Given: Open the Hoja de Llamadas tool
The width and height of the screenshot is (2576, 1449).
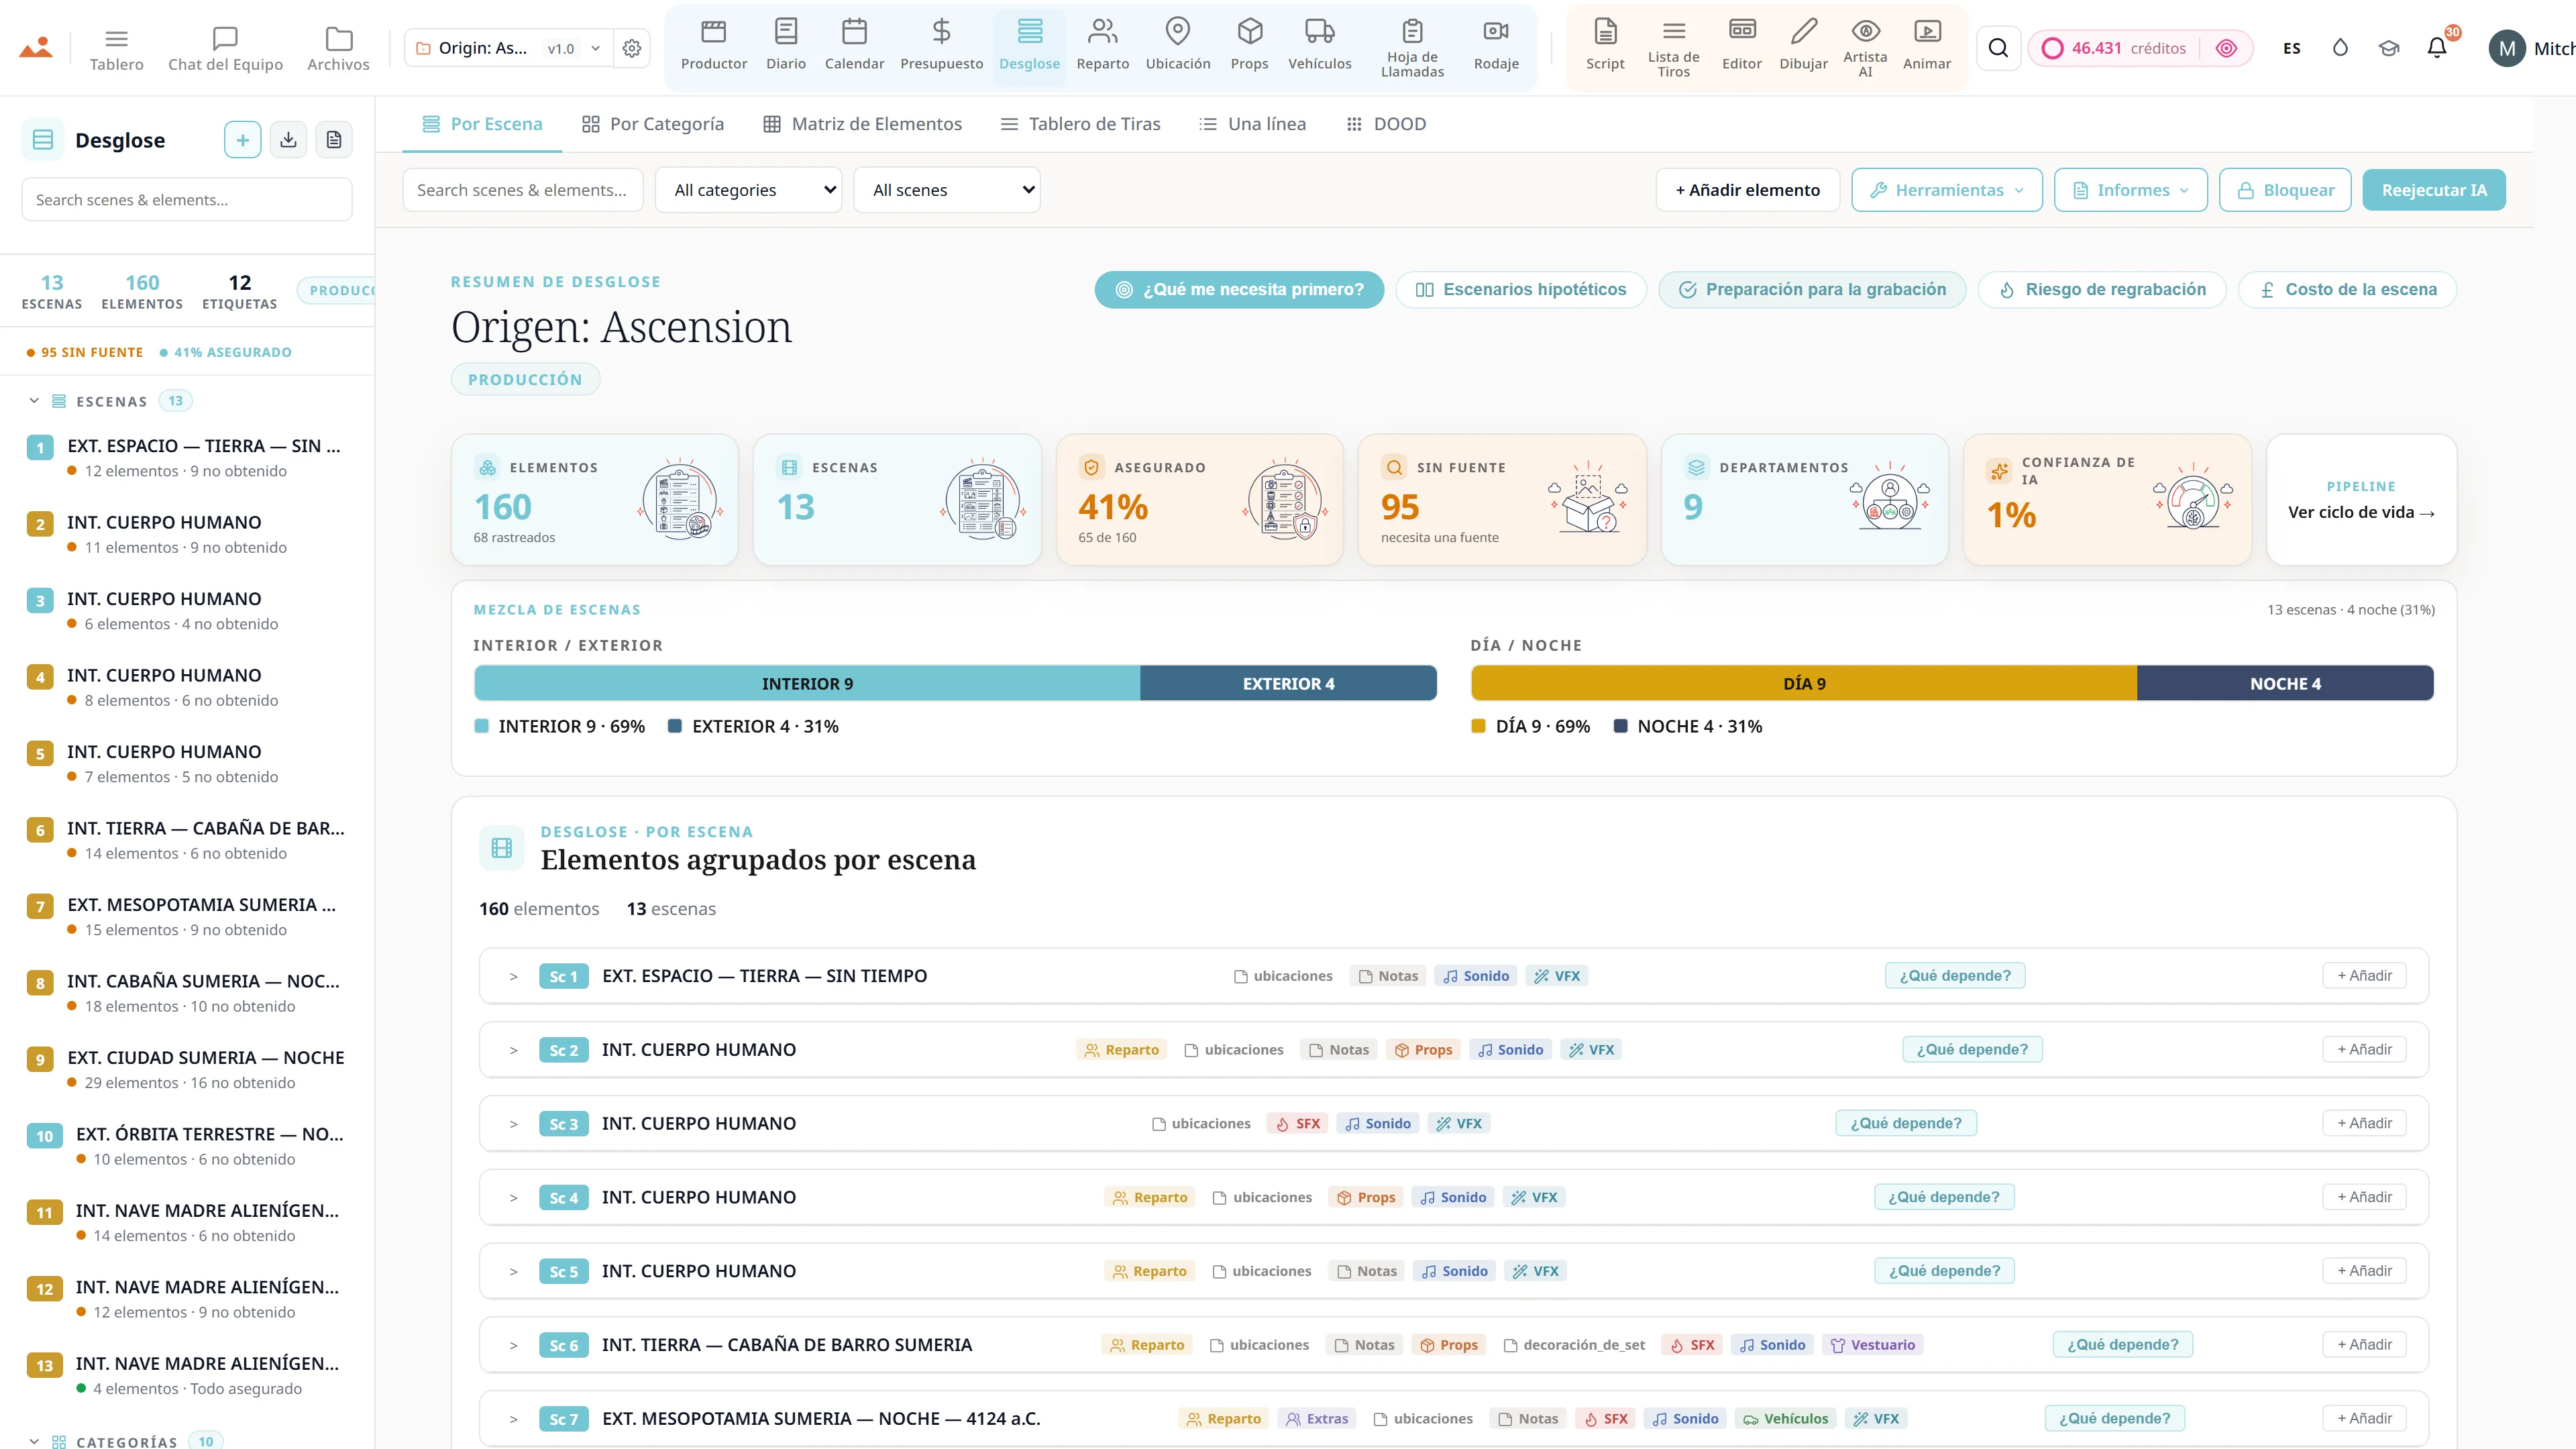Looking at the screenshot, I should coord(1412,47).
